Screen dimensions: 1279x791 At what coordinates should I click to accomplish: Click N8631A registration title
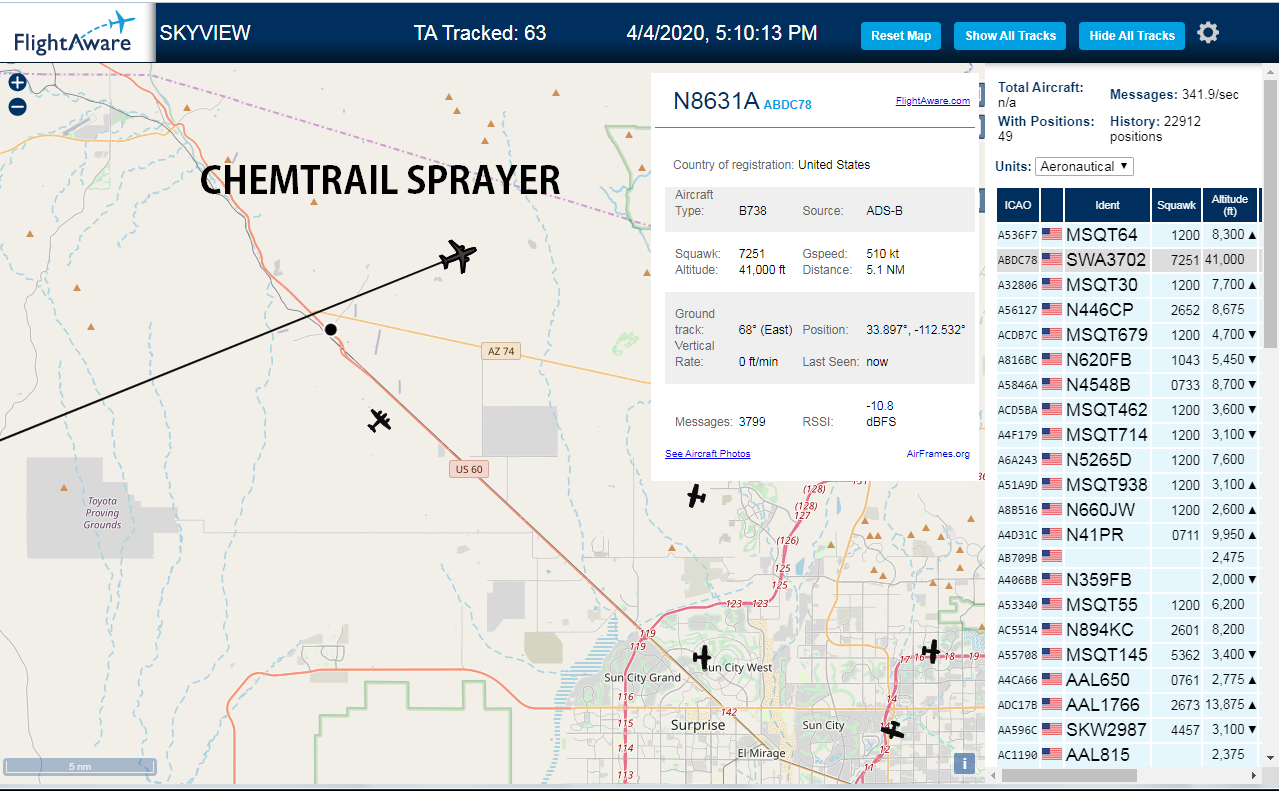tap(716, 101)
